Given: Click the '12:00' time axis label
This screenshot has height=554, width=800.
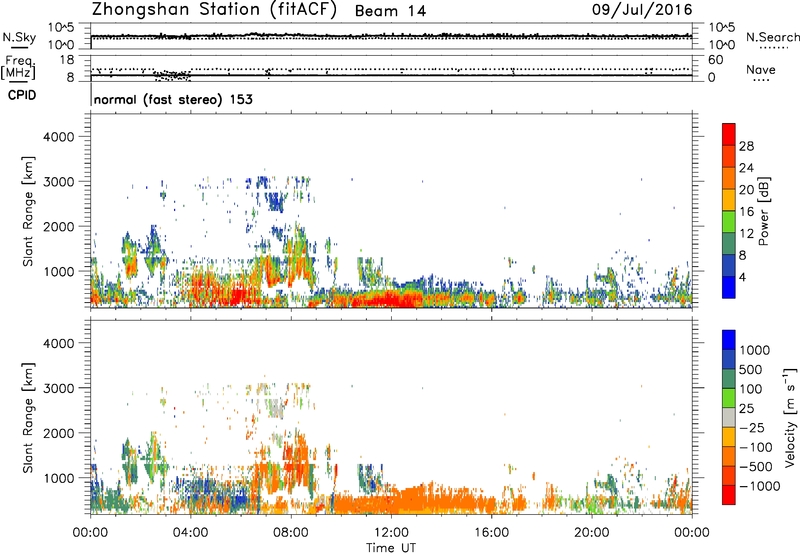Looking at the screenshot, I should (x=391, y=533).
